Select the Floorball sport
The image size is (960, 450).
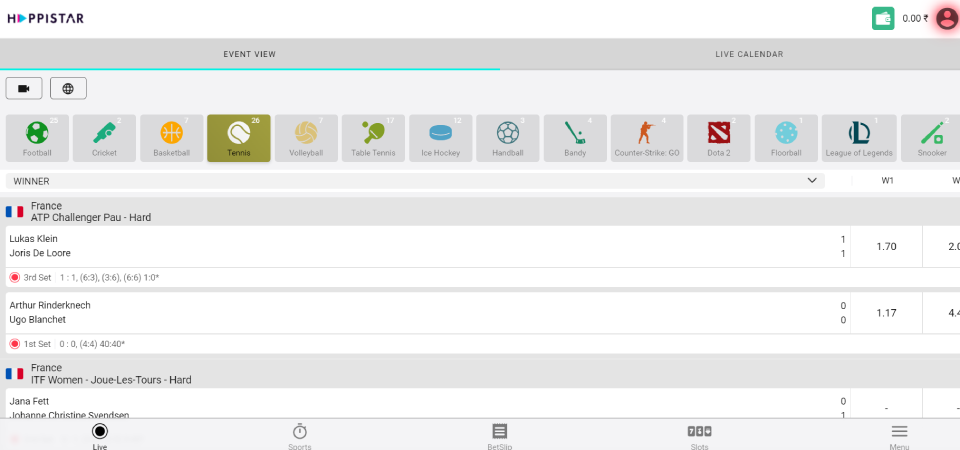(786, 138)
